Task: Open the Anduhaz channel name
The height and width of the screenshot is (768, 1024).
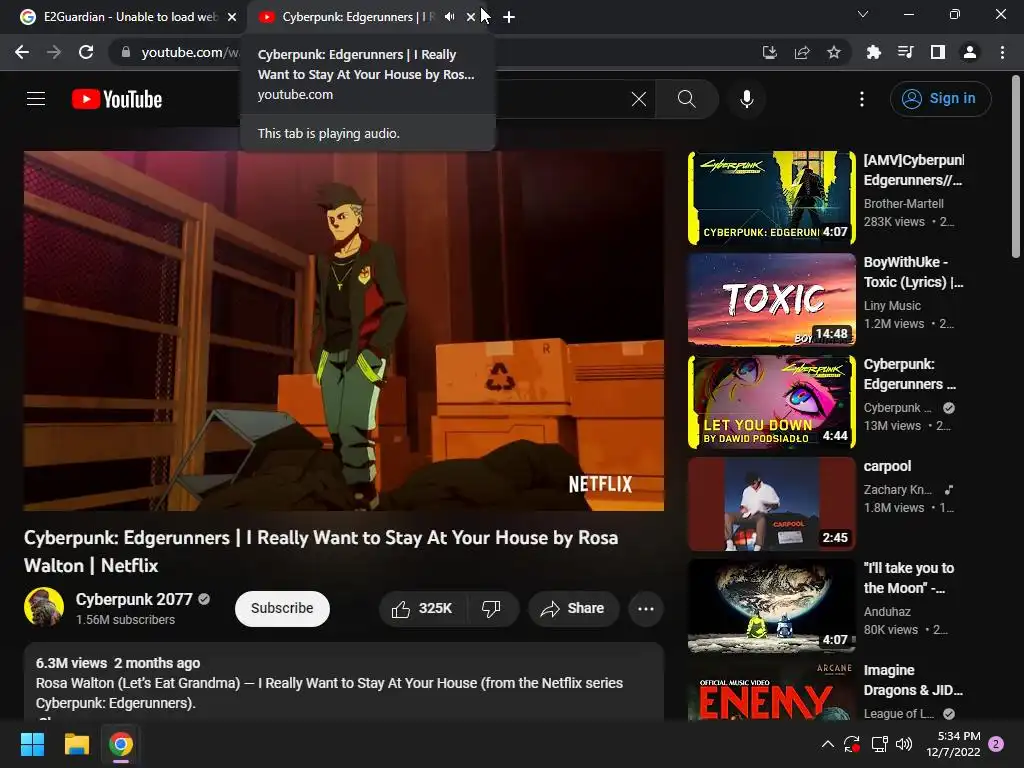Action: (x=887, y=612)
